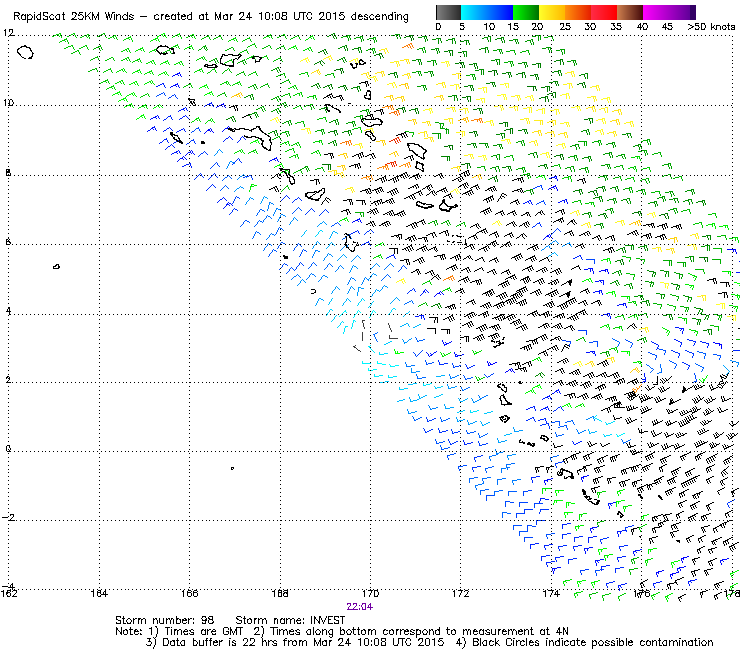Click the 'Storm number: 98' text

click(x=164, y=620)
